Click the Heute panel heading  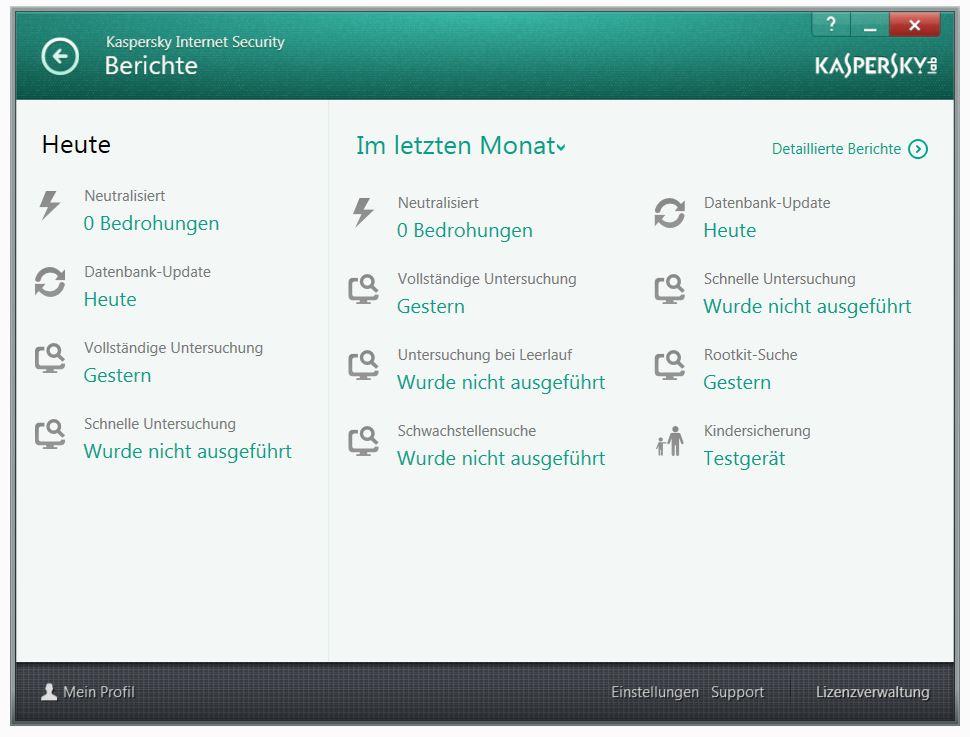click(x=76, y=145)
